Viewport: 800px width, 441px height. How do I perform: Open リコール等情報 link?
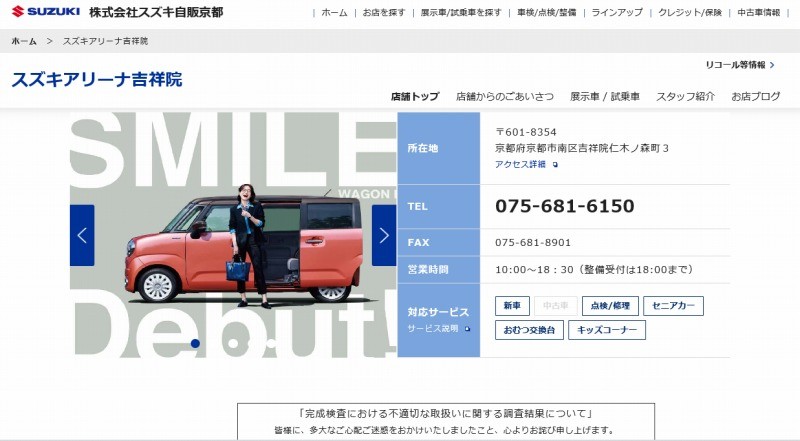735,65
